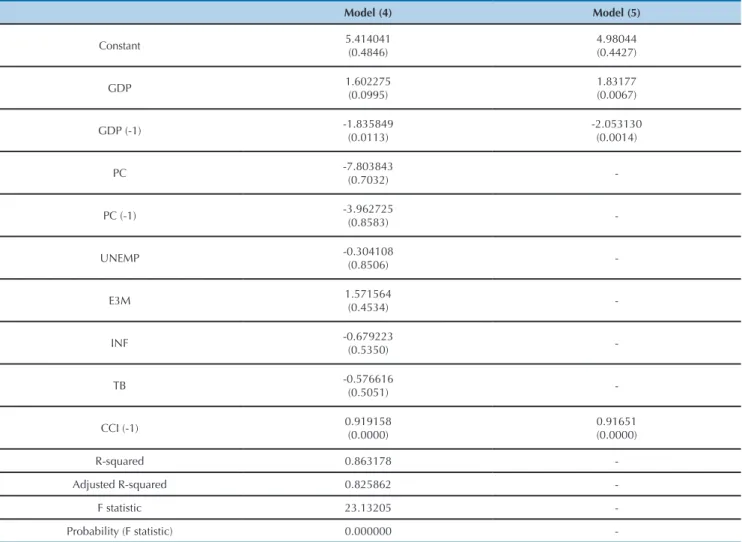Select the GDP (-1) value -1.835849
Image resolution: width=742 pixels, height=542 pixels.
click(368, 124)
